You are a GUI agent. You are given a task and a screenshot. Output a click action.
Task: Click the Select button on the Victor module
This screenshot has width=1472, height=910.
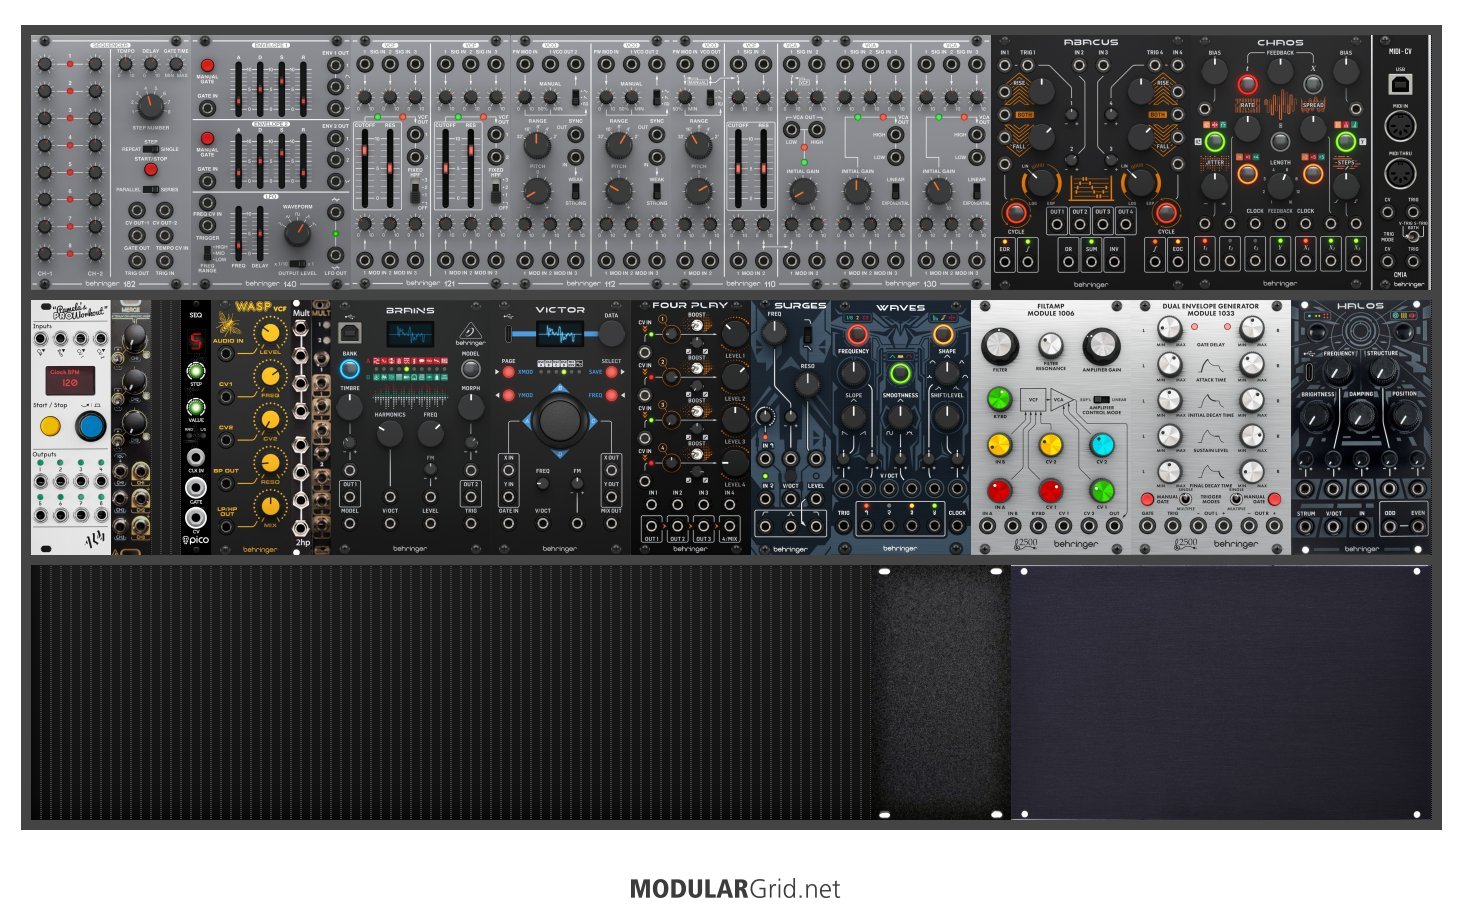[611, 372]
